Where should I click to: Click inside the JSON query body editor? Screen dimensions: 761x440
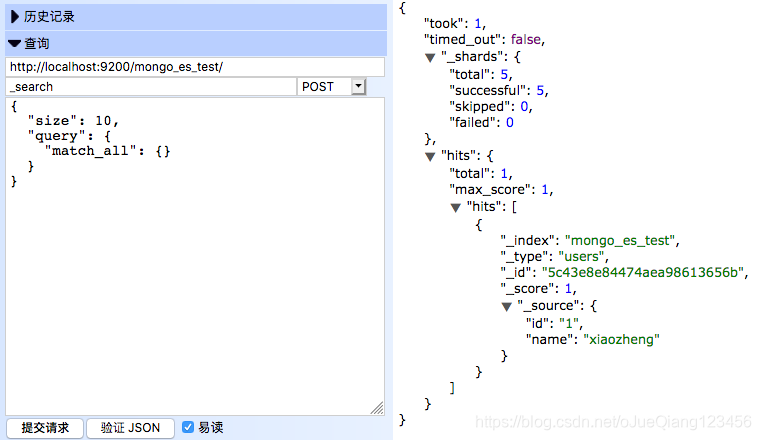(x=195, y=256)
